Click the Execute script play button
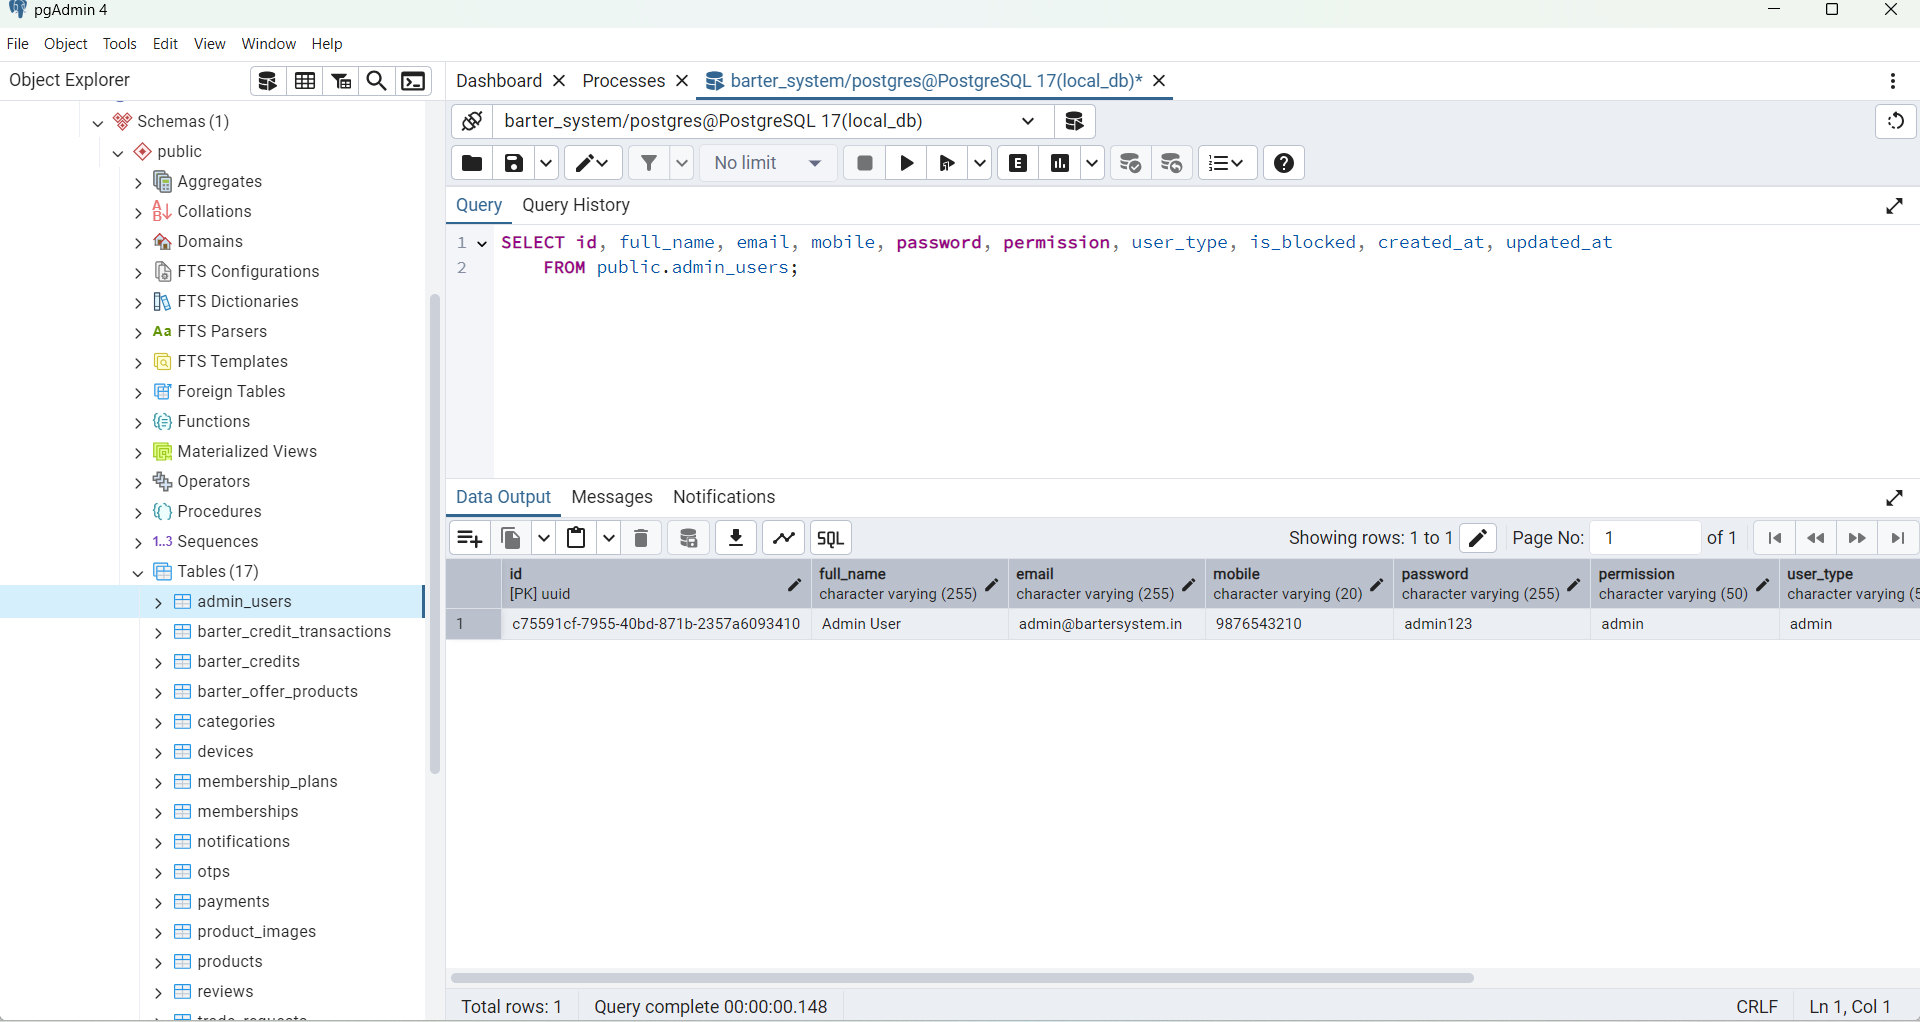 [x=907, y=163]
